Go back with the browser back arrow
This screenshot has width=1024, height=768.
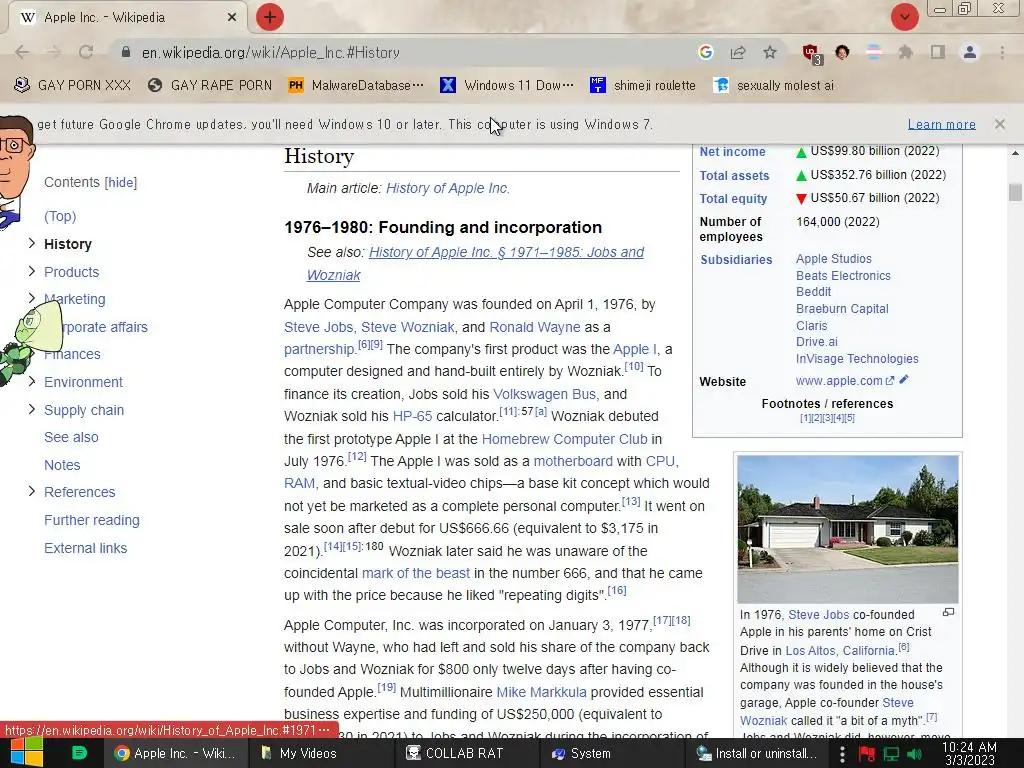[x=22, y=52]
